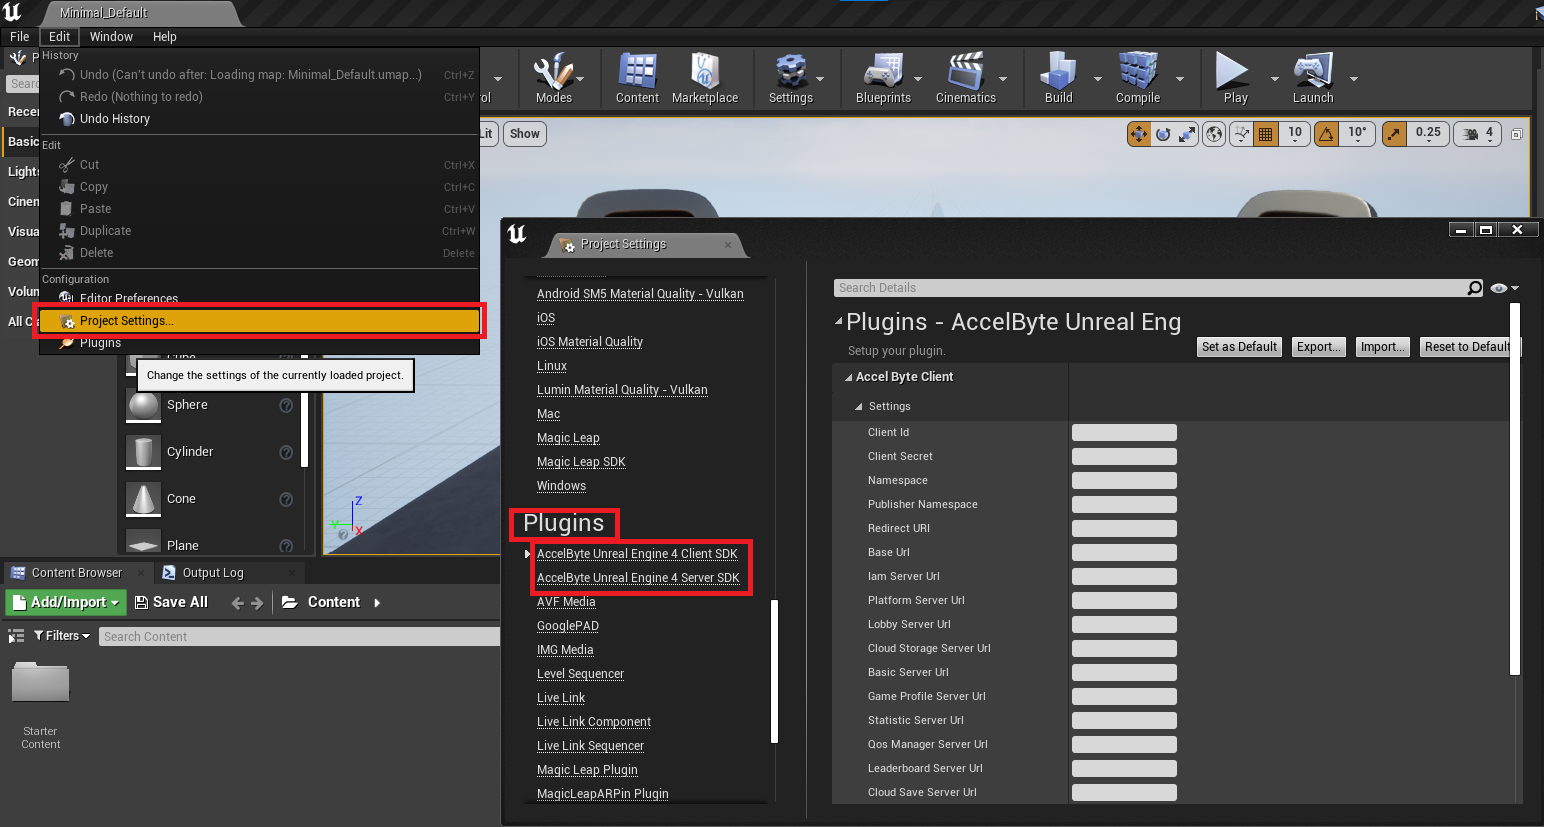Click the Add/Import button

coord(66,602)
